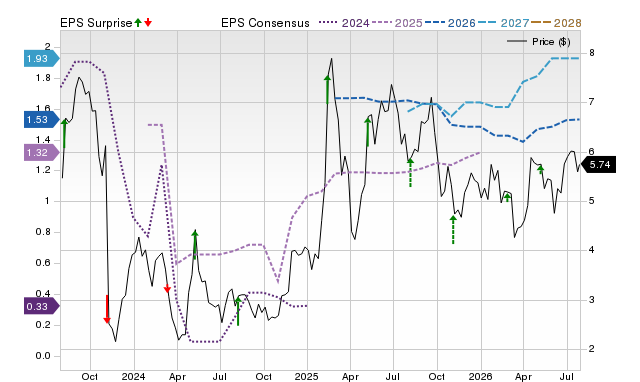Click the black 5.74 current price tag
640x382 pixels.
pos(598,164)
